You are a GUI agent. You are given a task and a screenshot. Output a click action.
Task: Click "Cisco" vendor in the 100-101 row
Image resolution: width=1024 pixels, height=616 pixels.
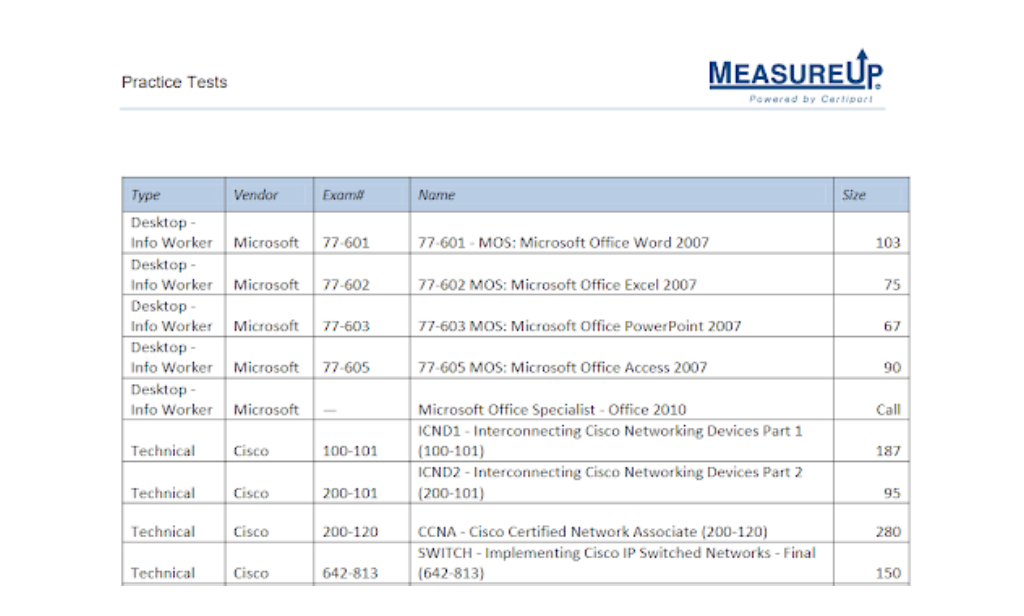[x=251, y=451]
